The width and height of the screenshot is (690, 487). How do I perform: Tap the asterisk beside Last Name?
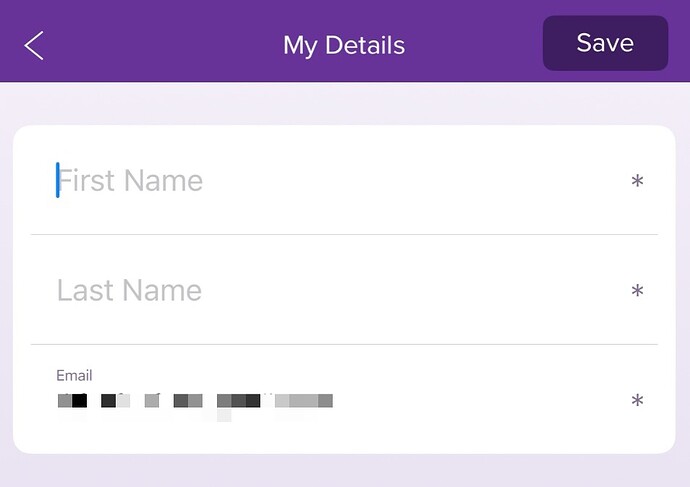pos(637,290)
